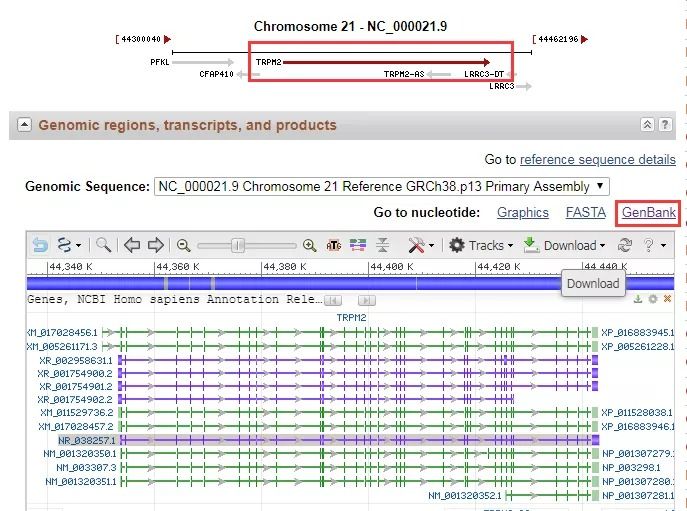Zoom to sequence level (ATG icon)
Image resolution: width=687 pixels, height=511 pixels.
(334, 245)
